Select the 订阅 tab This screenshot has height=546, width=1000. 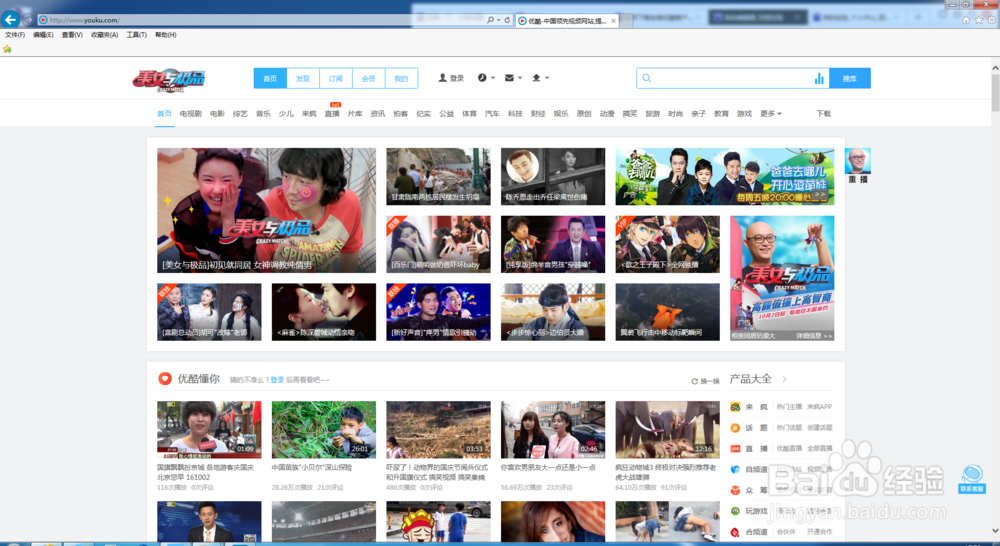tap(336, 78)
